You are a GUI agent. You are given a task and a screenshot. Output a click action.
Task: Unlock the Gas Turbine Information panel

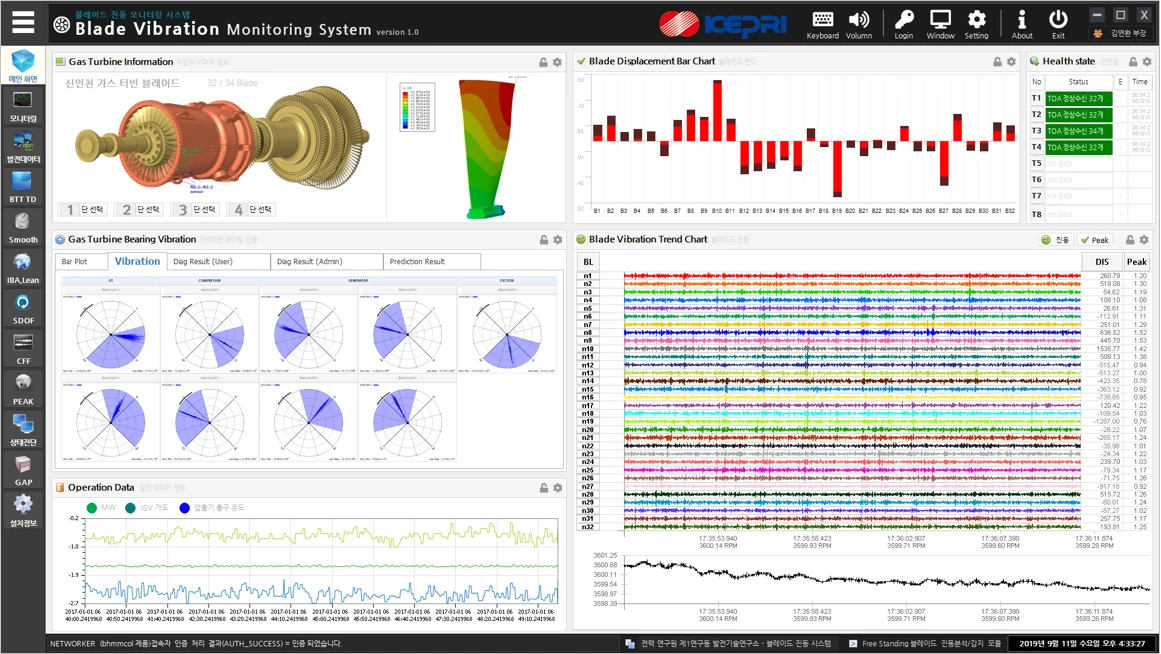pyautogui.click(x=543, y=62)
